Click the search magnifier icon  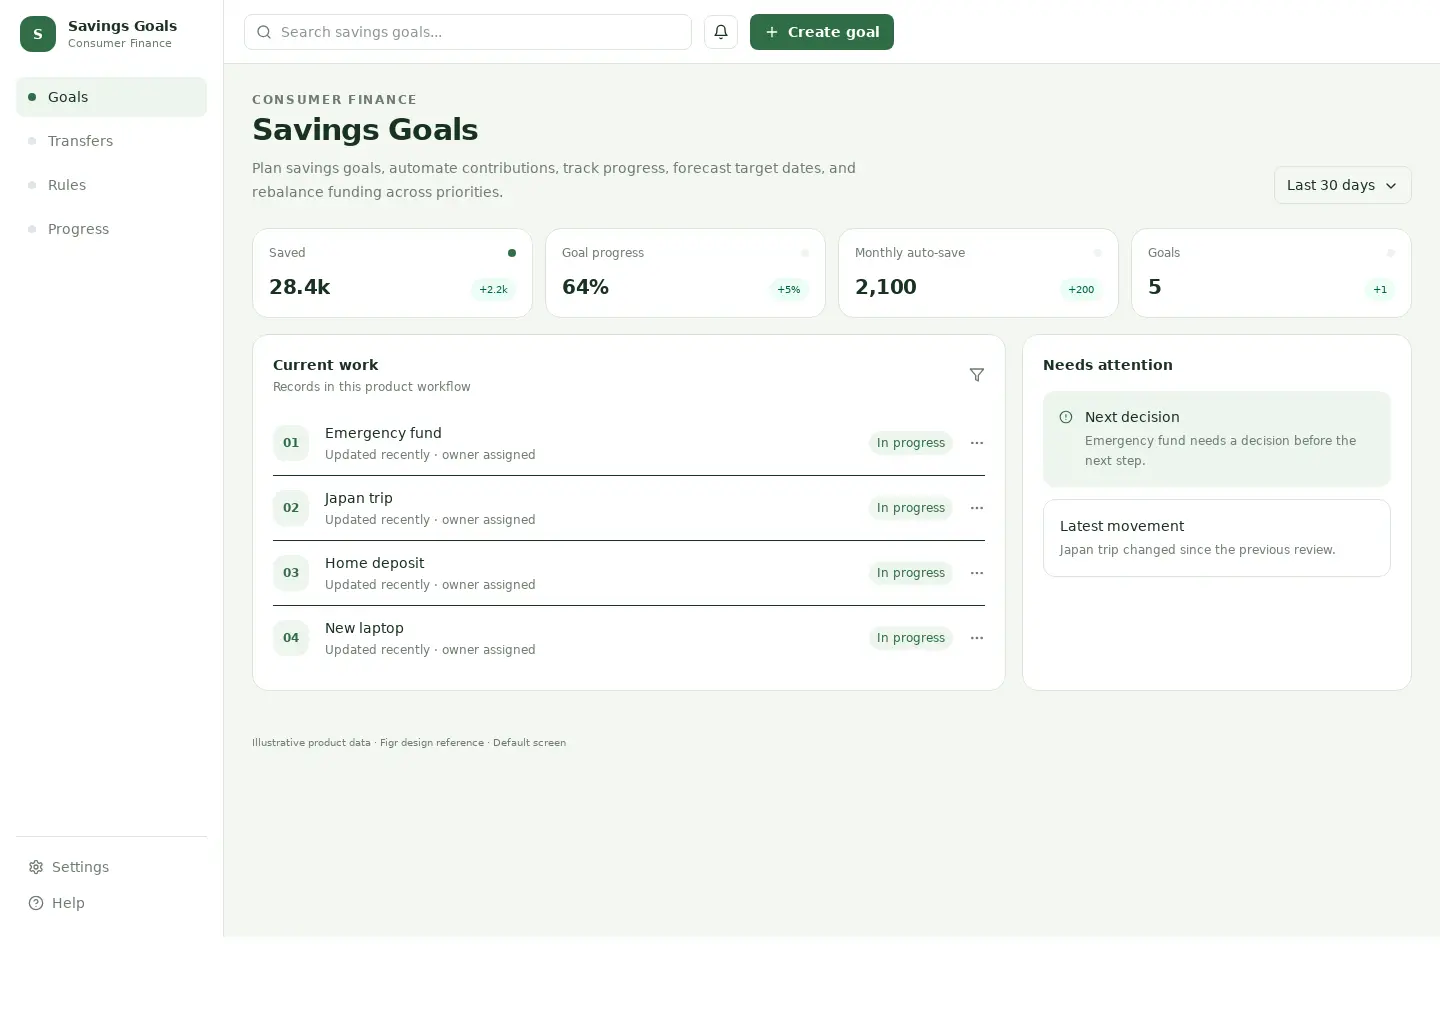tap(264, 32)
